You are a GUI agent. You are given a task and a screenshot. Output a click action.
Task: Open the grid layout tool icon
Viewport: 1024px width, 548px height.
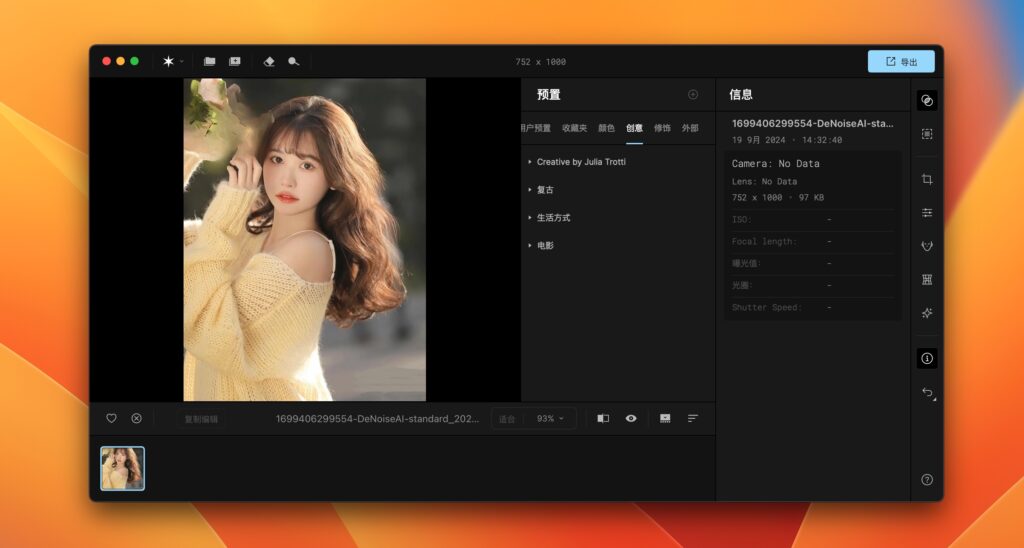coord(927,280)
